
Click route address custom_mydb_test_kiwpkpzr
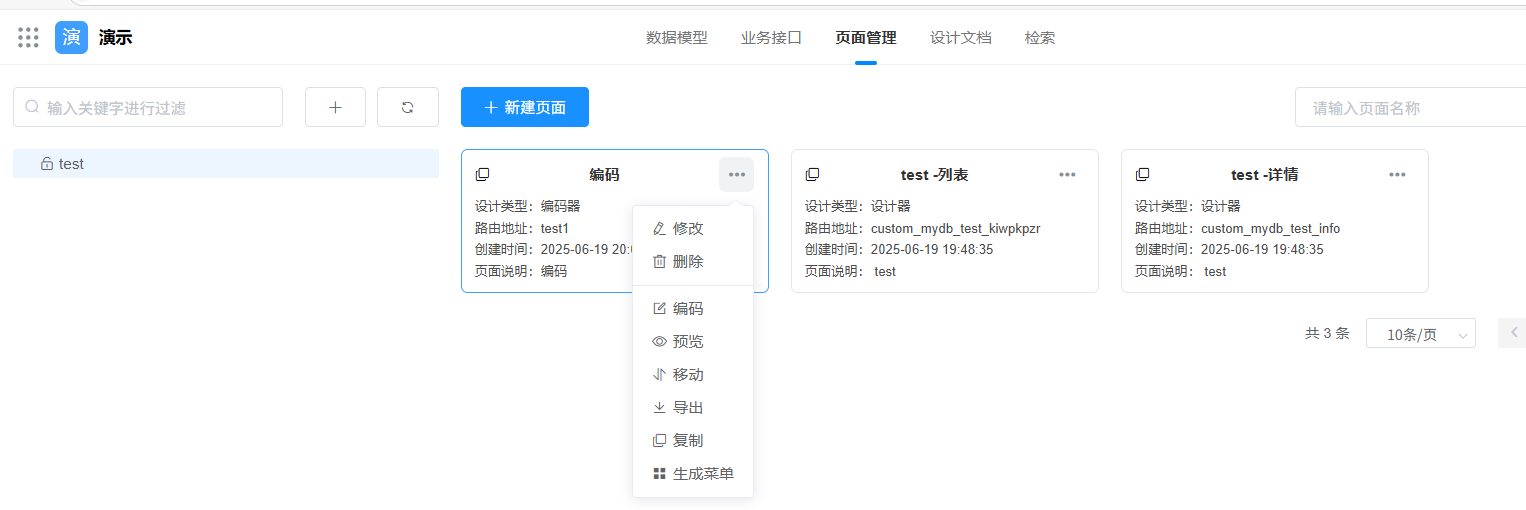pos(956,228)
